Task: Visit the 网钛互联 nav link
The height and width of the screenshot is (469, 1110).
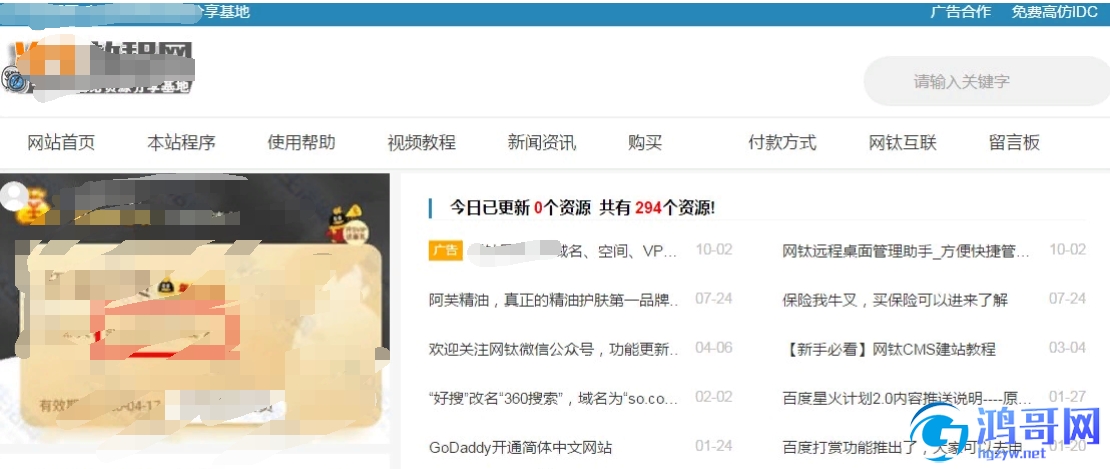Action: (903, 143)
